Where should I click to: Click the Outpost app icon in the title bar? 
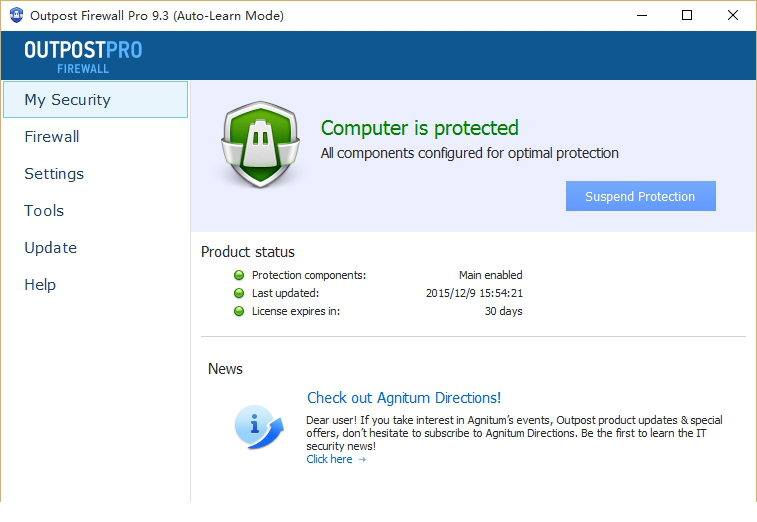(16, 15)
